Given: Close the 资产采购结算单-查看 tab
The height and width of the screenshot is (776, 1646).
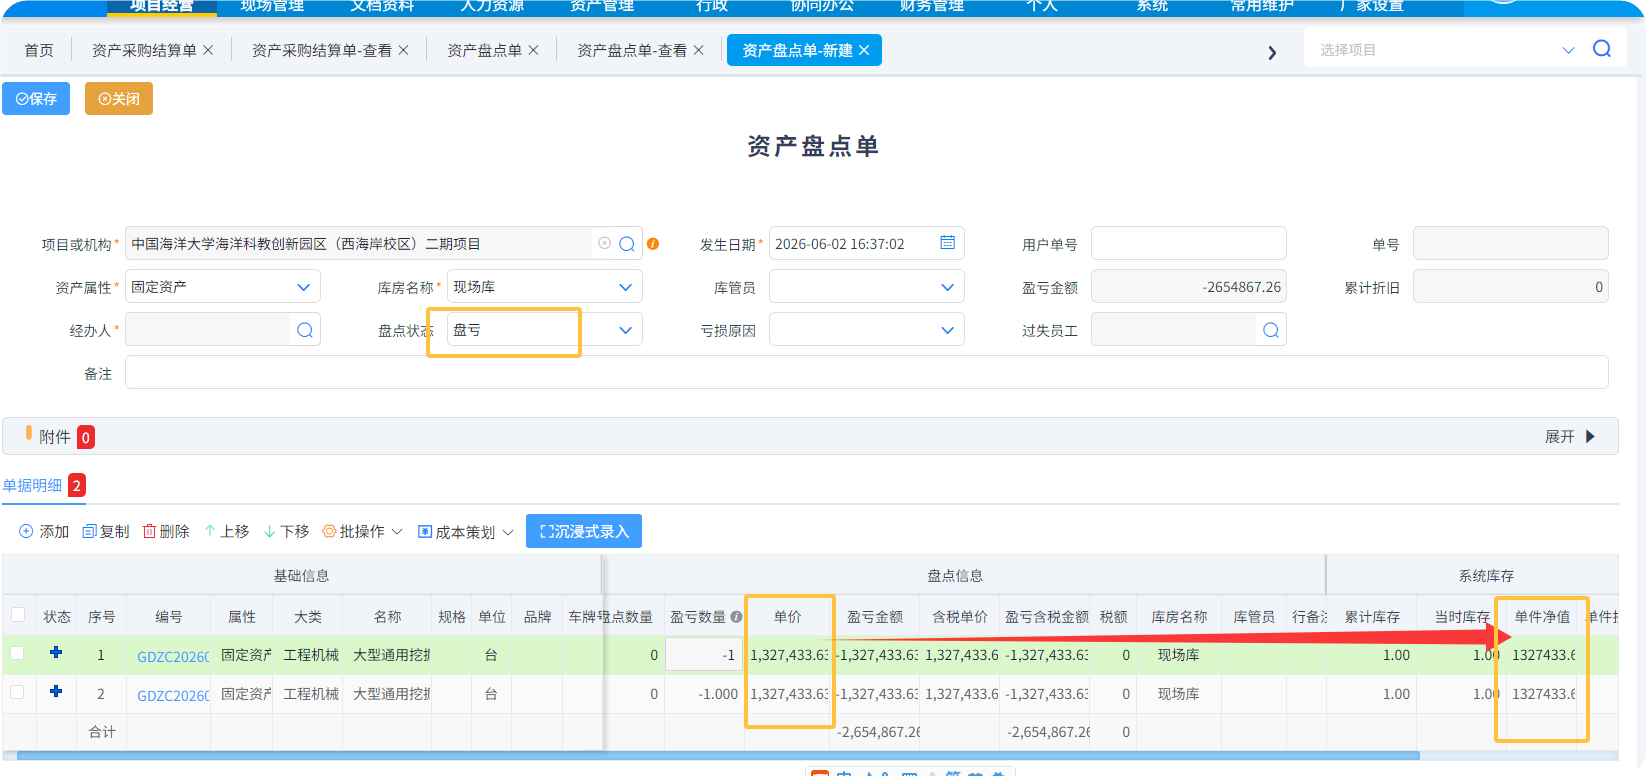Looking at the screenshot, I should (x=403, y=50).
